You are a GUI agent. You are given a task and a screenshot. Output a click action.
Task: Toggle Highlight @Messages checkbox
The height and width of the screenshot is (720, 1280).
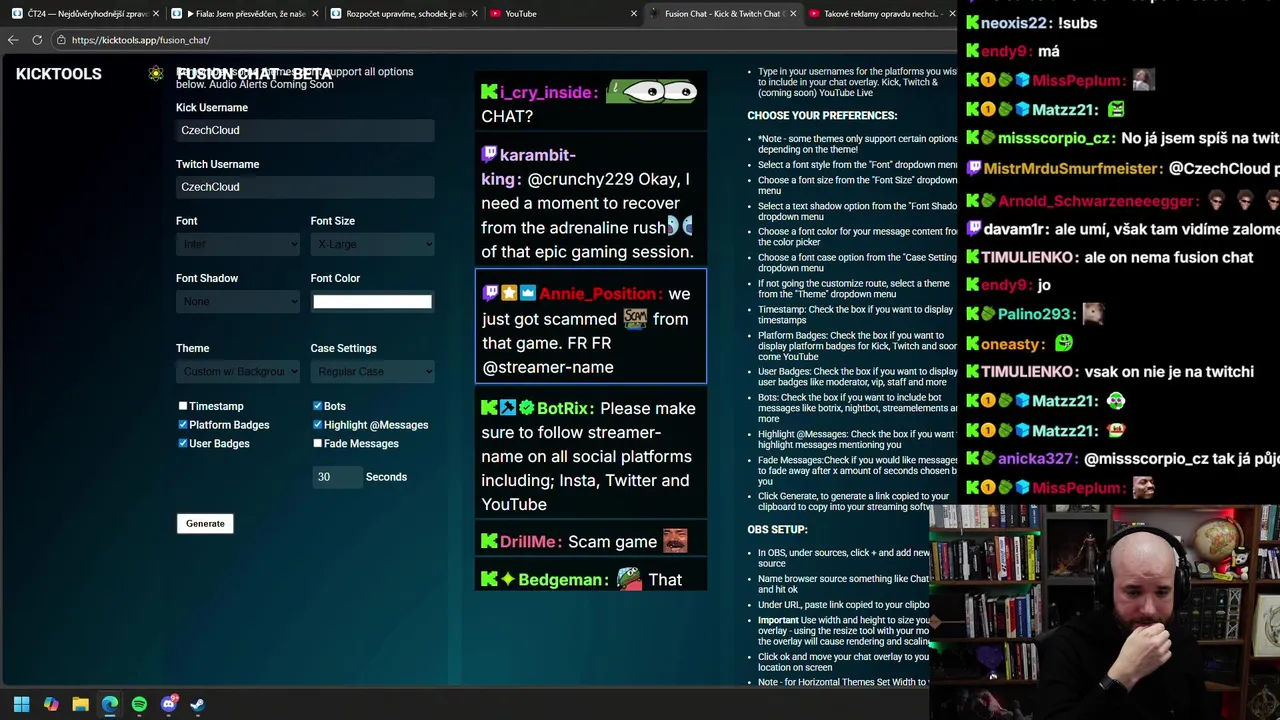point(318,425)
